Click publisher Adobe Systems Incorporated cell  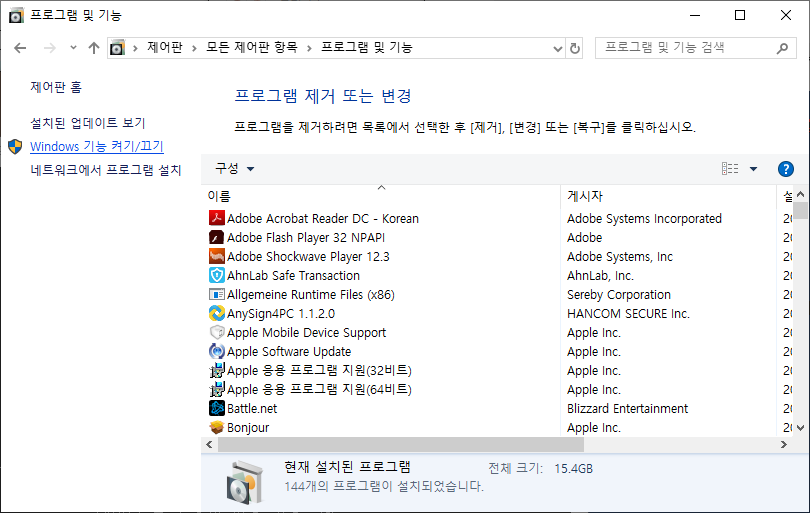point(644,219)
